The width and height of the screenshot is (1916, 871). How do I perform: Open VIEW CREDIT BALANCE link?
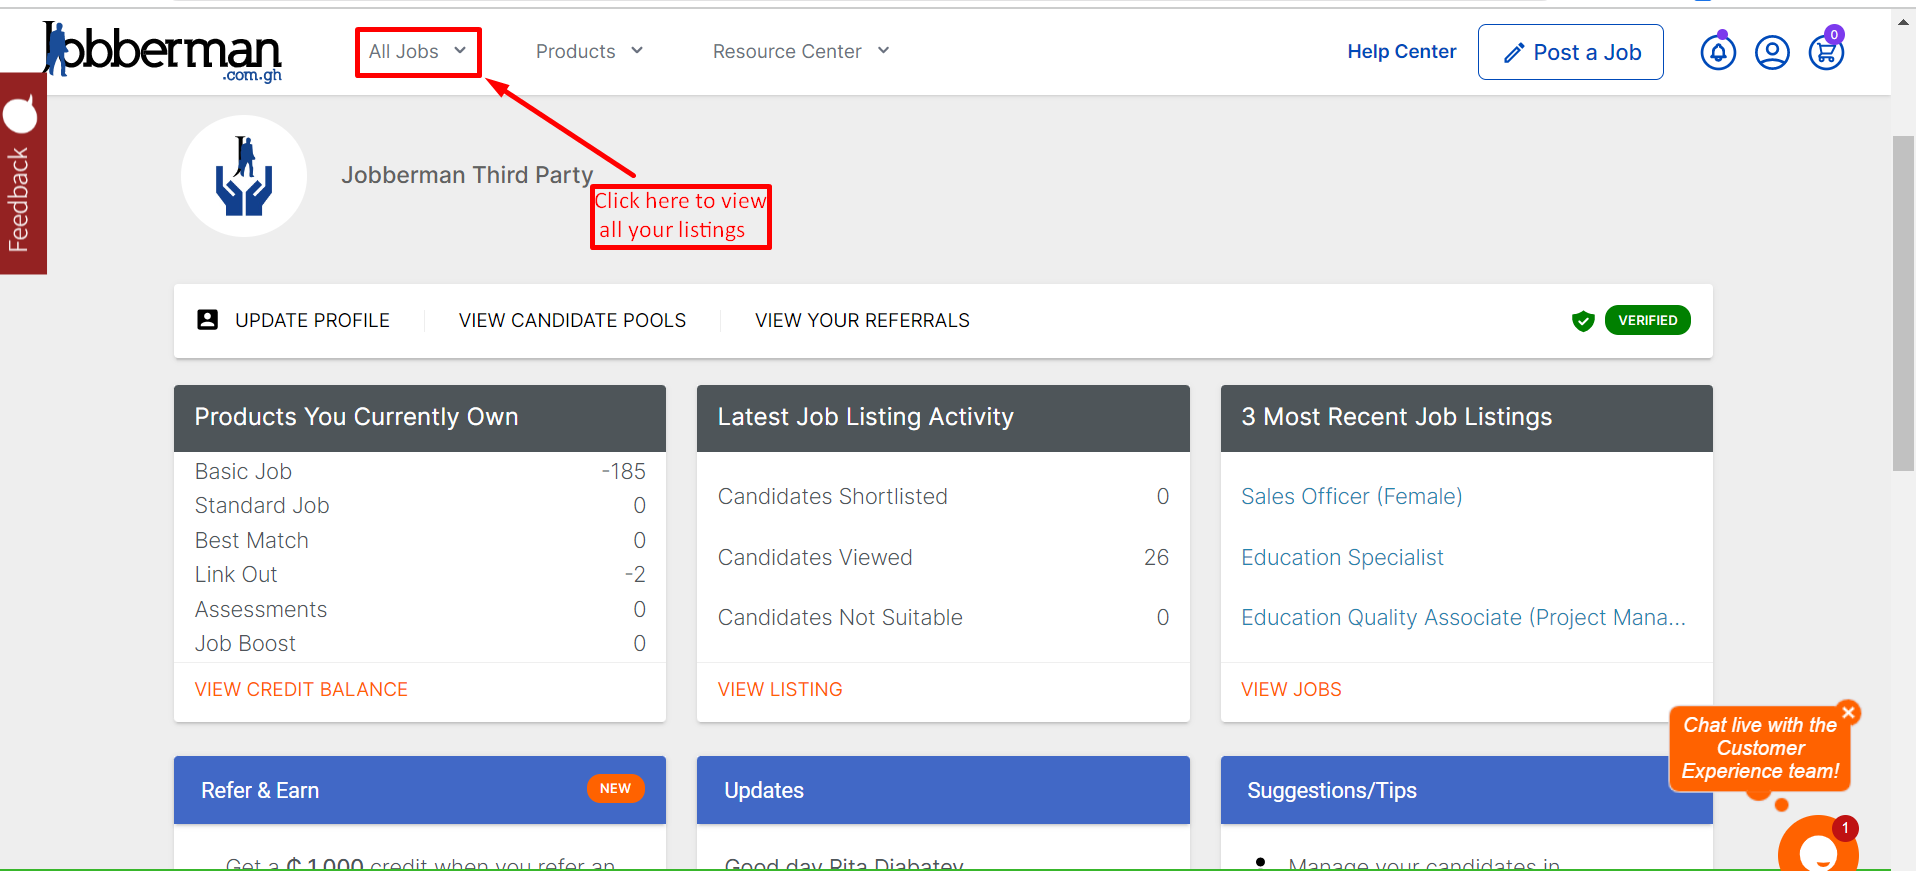coord(301,689)
